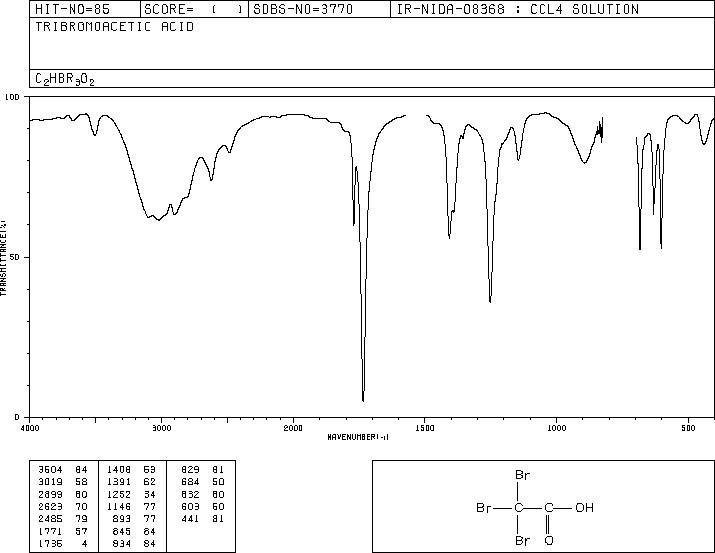The height and width of the screenshot is (553, 715).
Task: Click the 1252 peak minimum in spectrum
Action: 490,301
